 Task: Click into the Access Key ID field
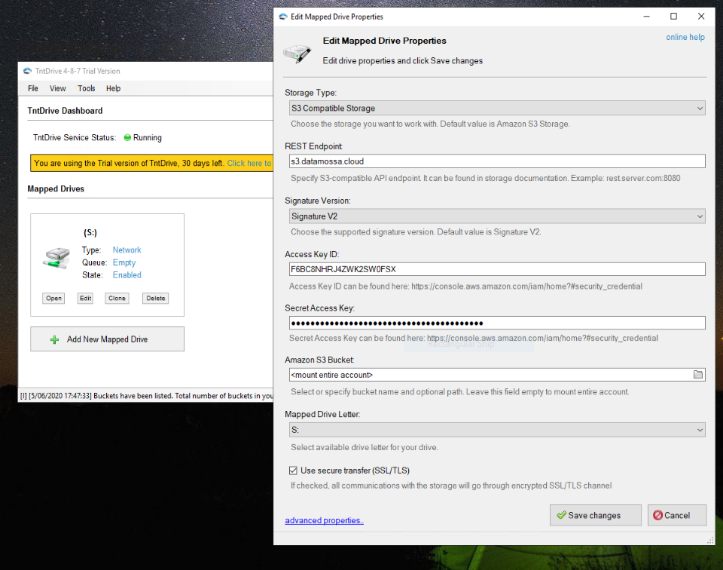coord(497,269)
